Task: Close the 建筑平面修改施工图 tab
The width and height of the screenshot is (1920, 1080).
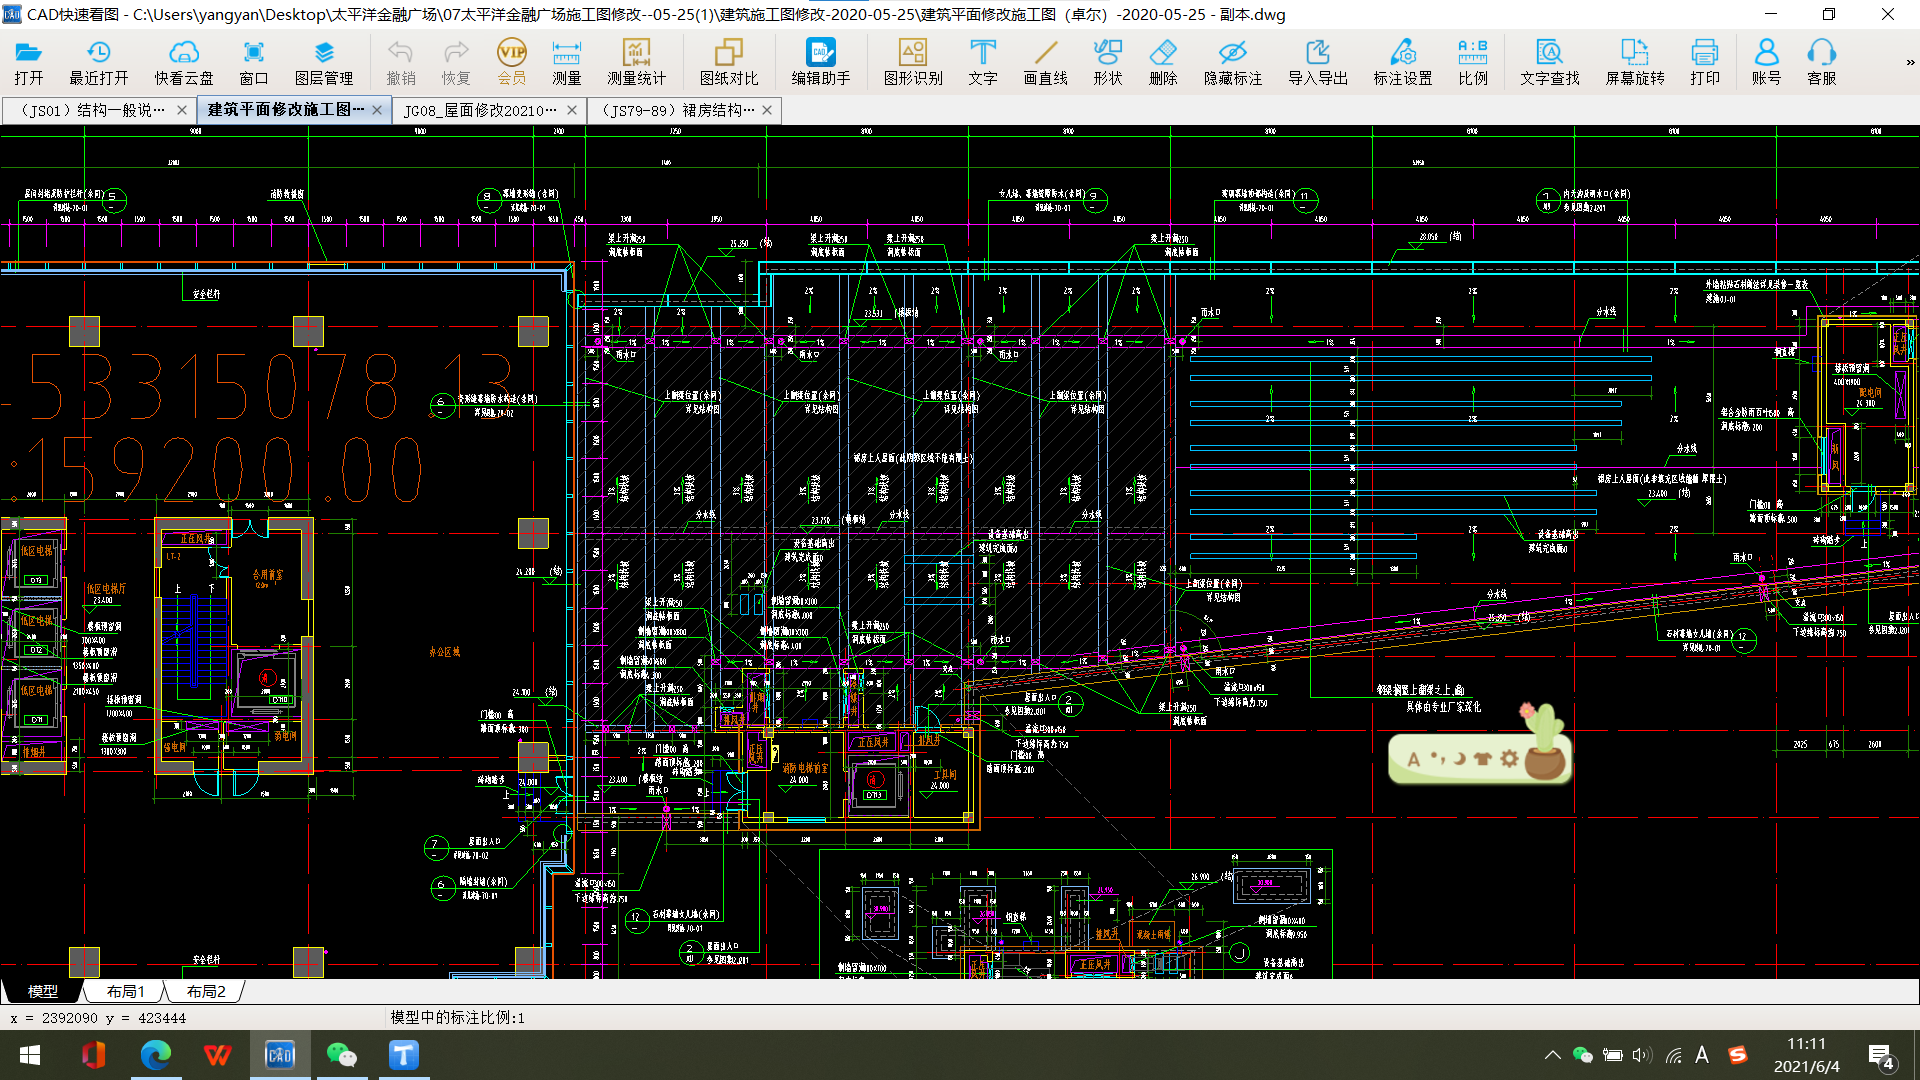Action: [x=377, y=110]
